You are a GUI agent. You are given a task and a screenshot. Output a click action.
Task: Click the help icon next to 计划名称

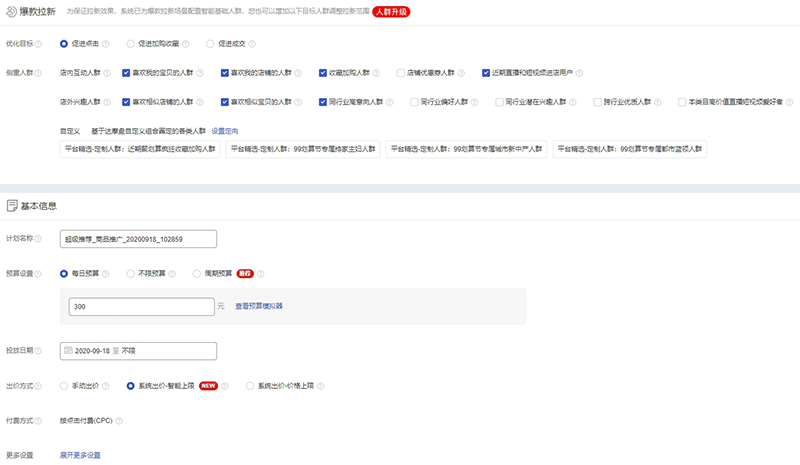point(38,238)
